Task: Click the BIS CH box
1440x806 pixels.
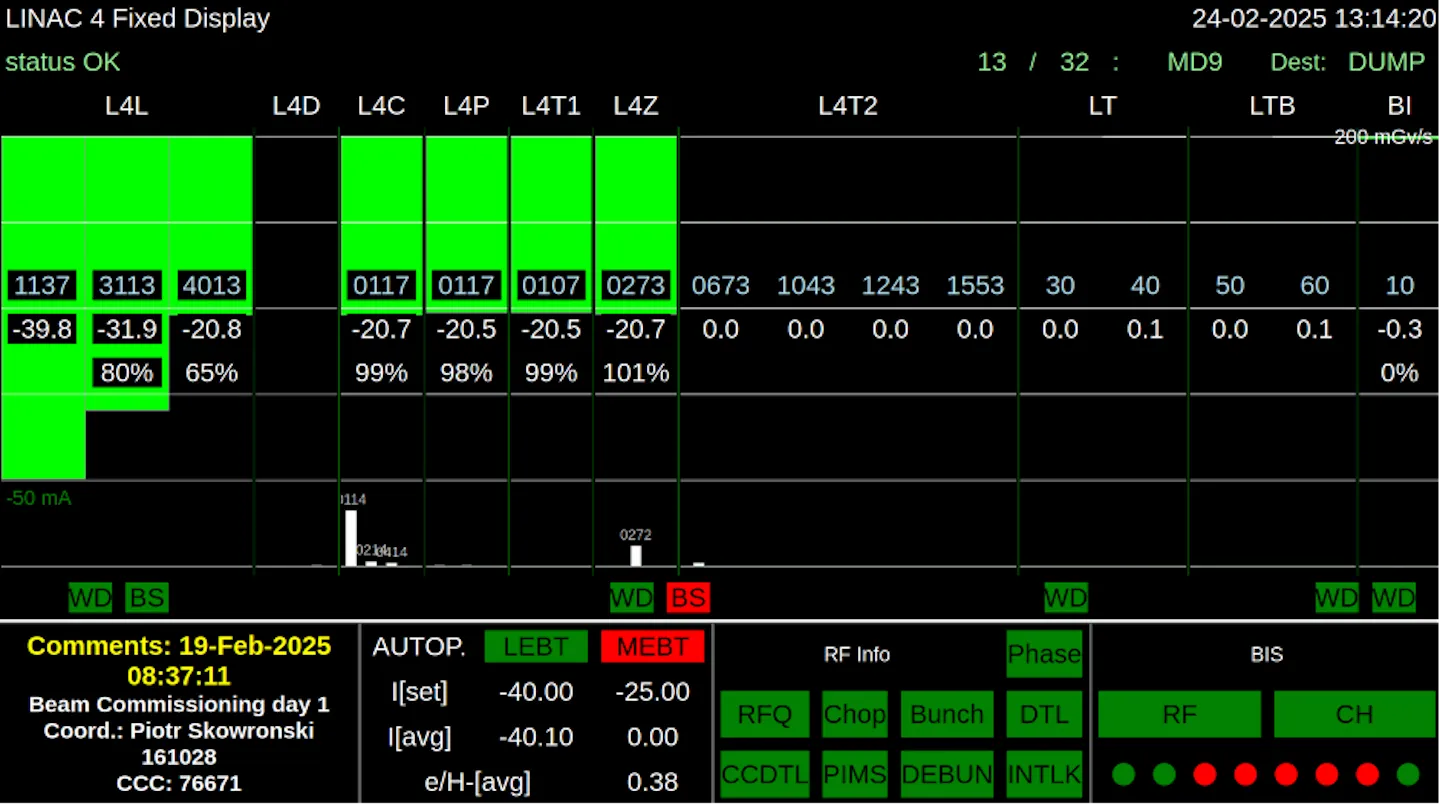Action: [1355, 714]
